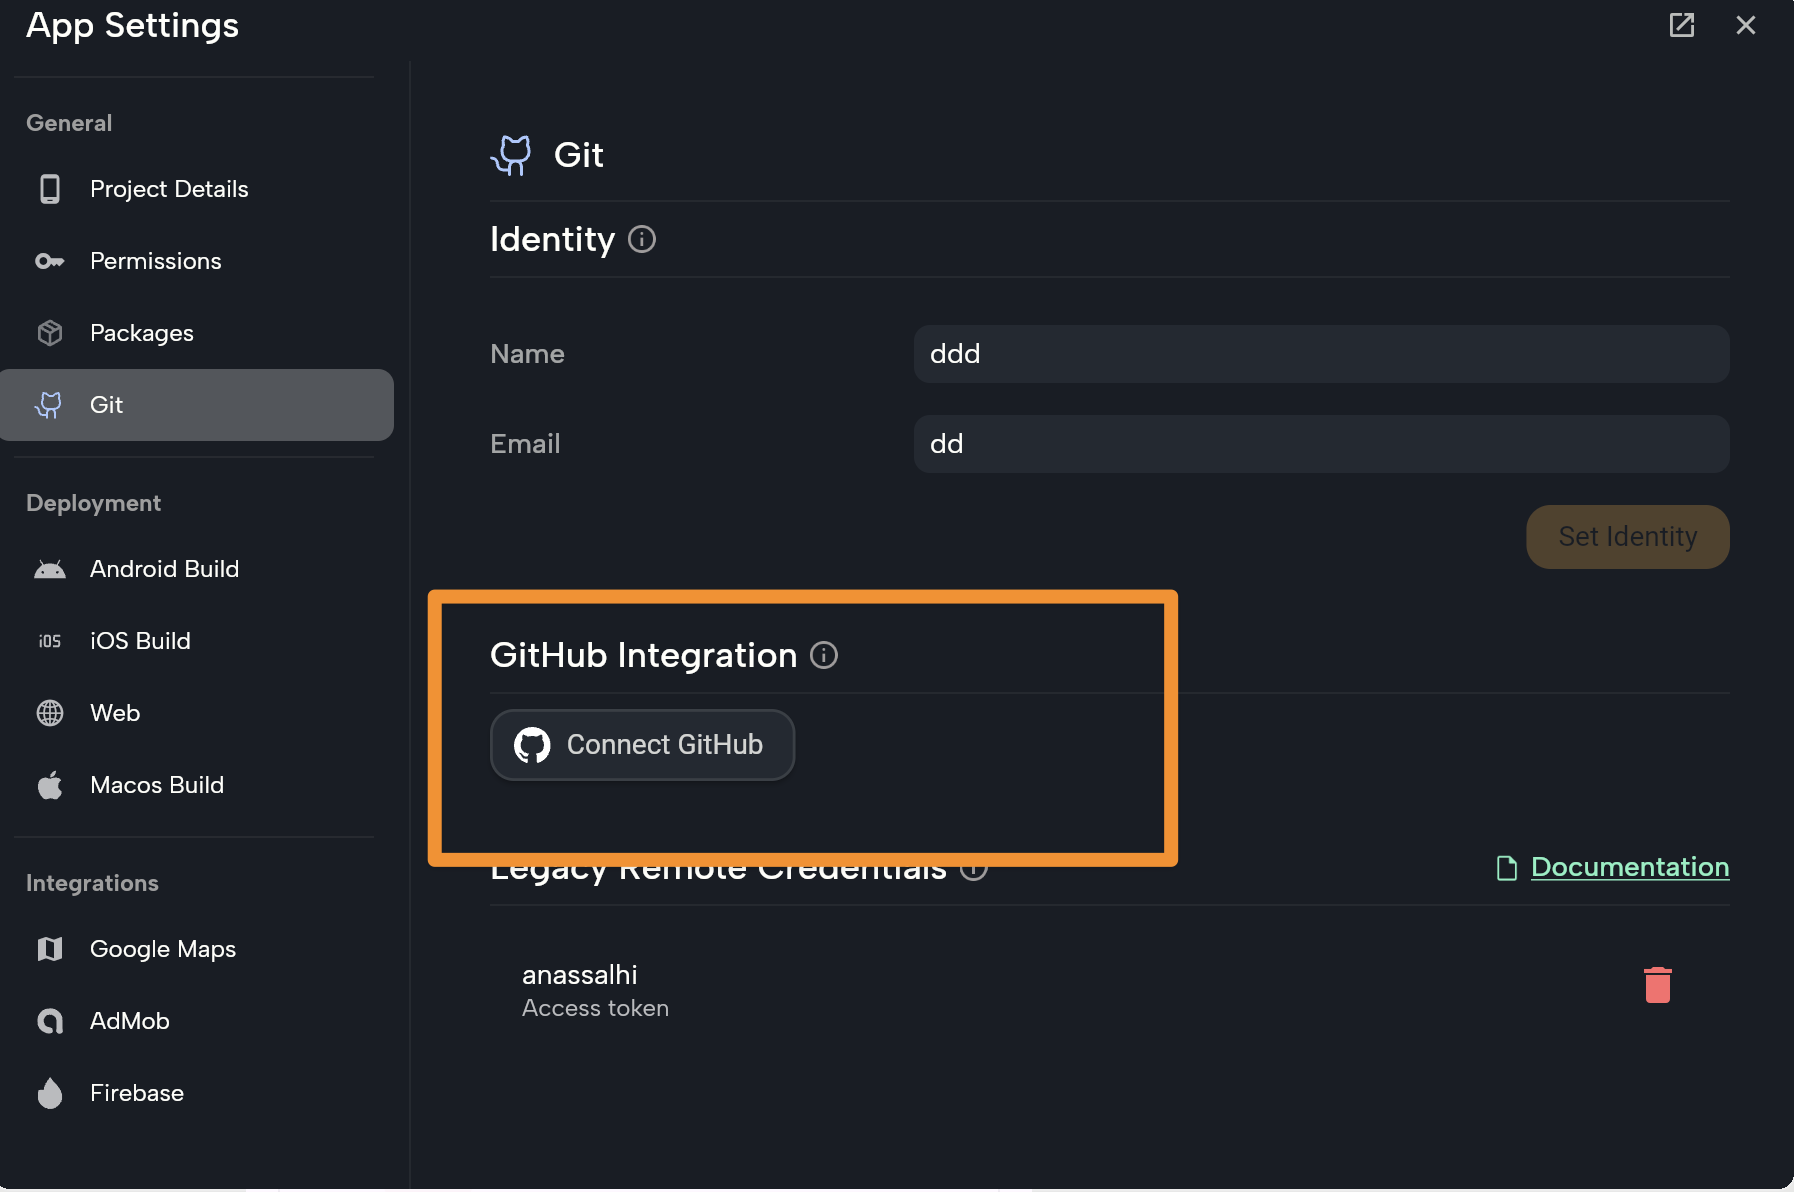Open the iOS Build deployment section
This screenshot has height=1192, width=1794.
(x=140, y=641)
